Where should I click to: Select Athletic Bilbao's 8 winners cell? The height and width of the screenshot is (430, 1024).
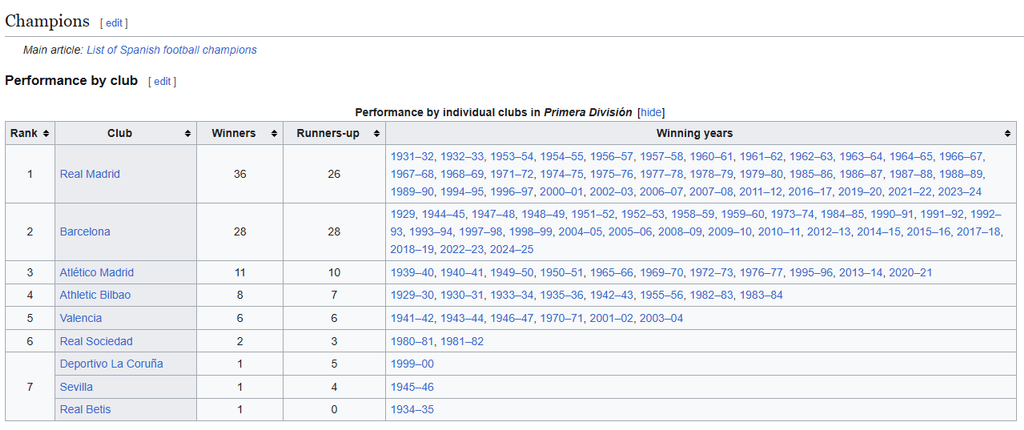click(240, 295)
